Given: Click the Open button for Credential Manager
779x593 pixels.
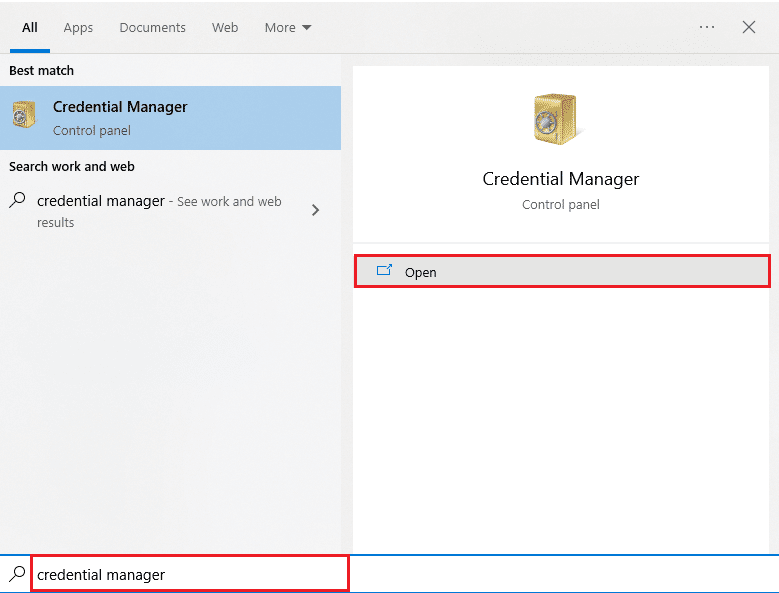Looking at the screenshot, I should [x=562, y=271].
